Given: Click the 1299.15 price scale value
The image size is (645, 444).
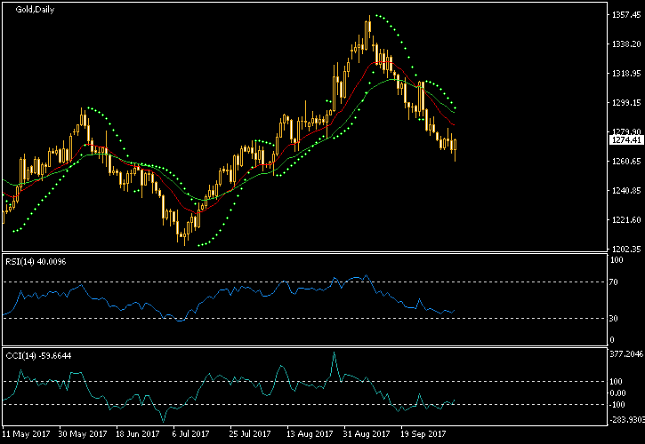Looking at the screenshot, I should point(626,103).
